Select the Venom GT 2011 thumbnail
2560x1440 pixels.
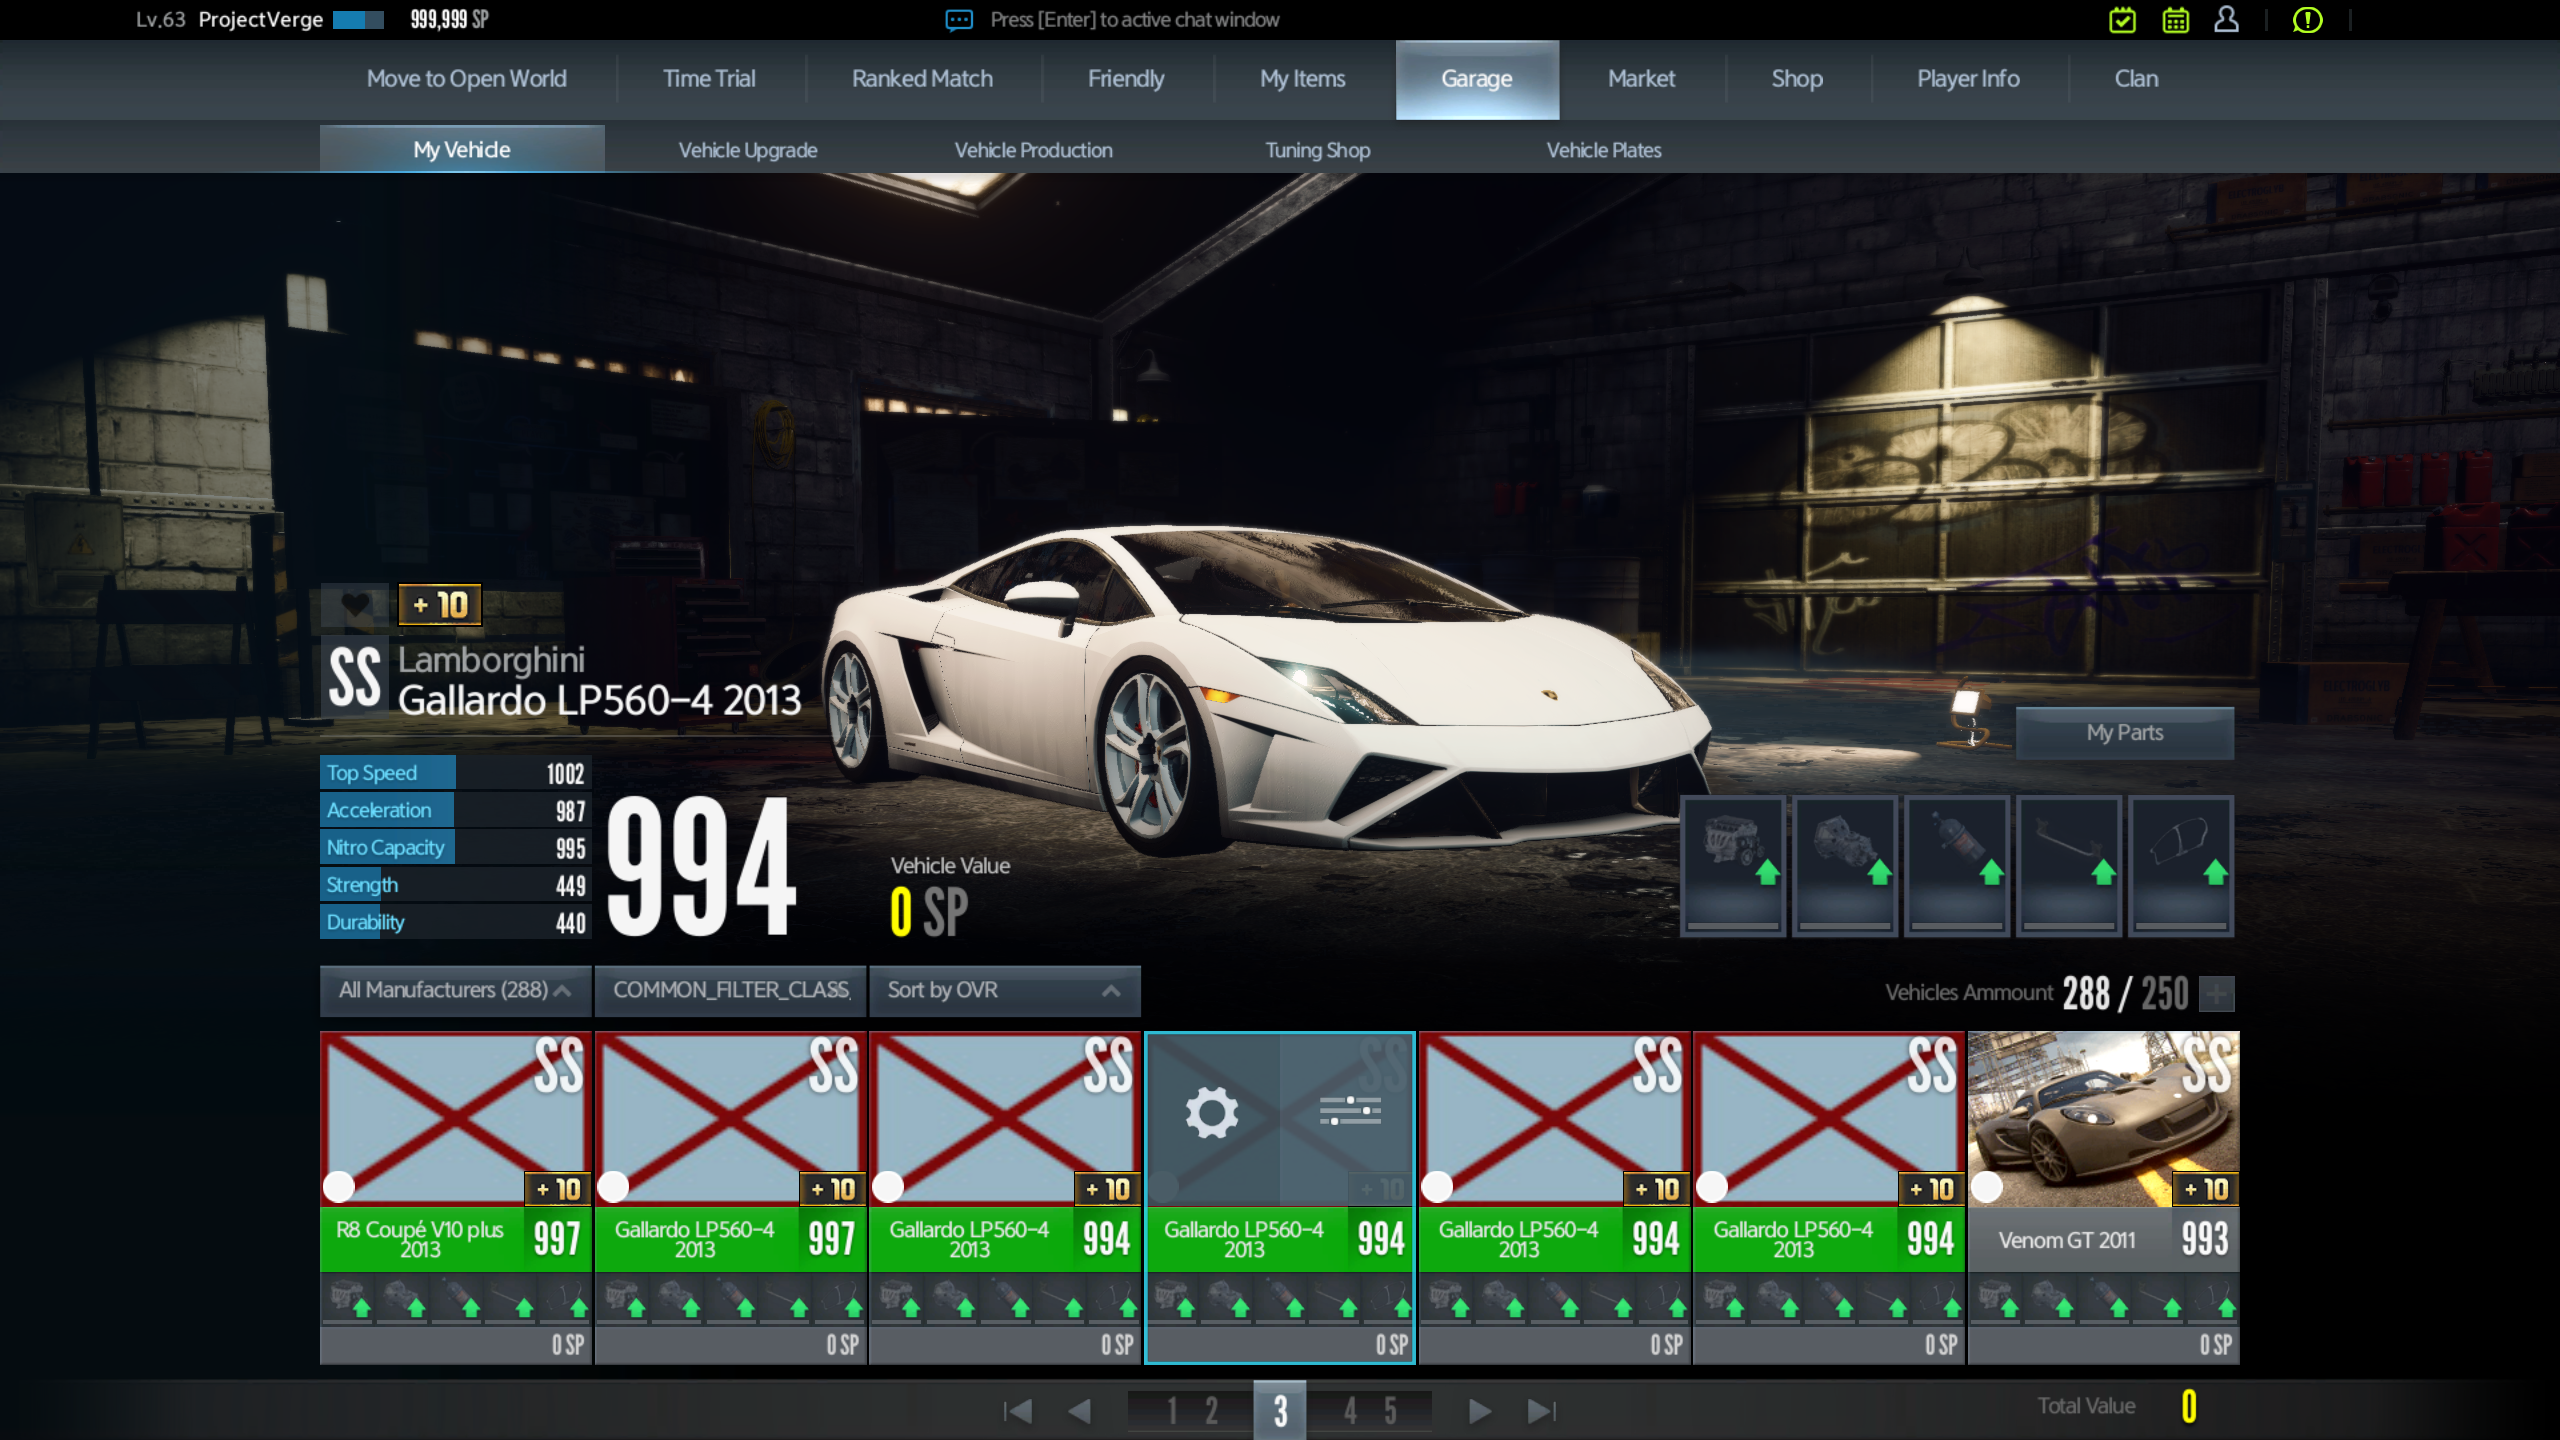(2104, 1119)
